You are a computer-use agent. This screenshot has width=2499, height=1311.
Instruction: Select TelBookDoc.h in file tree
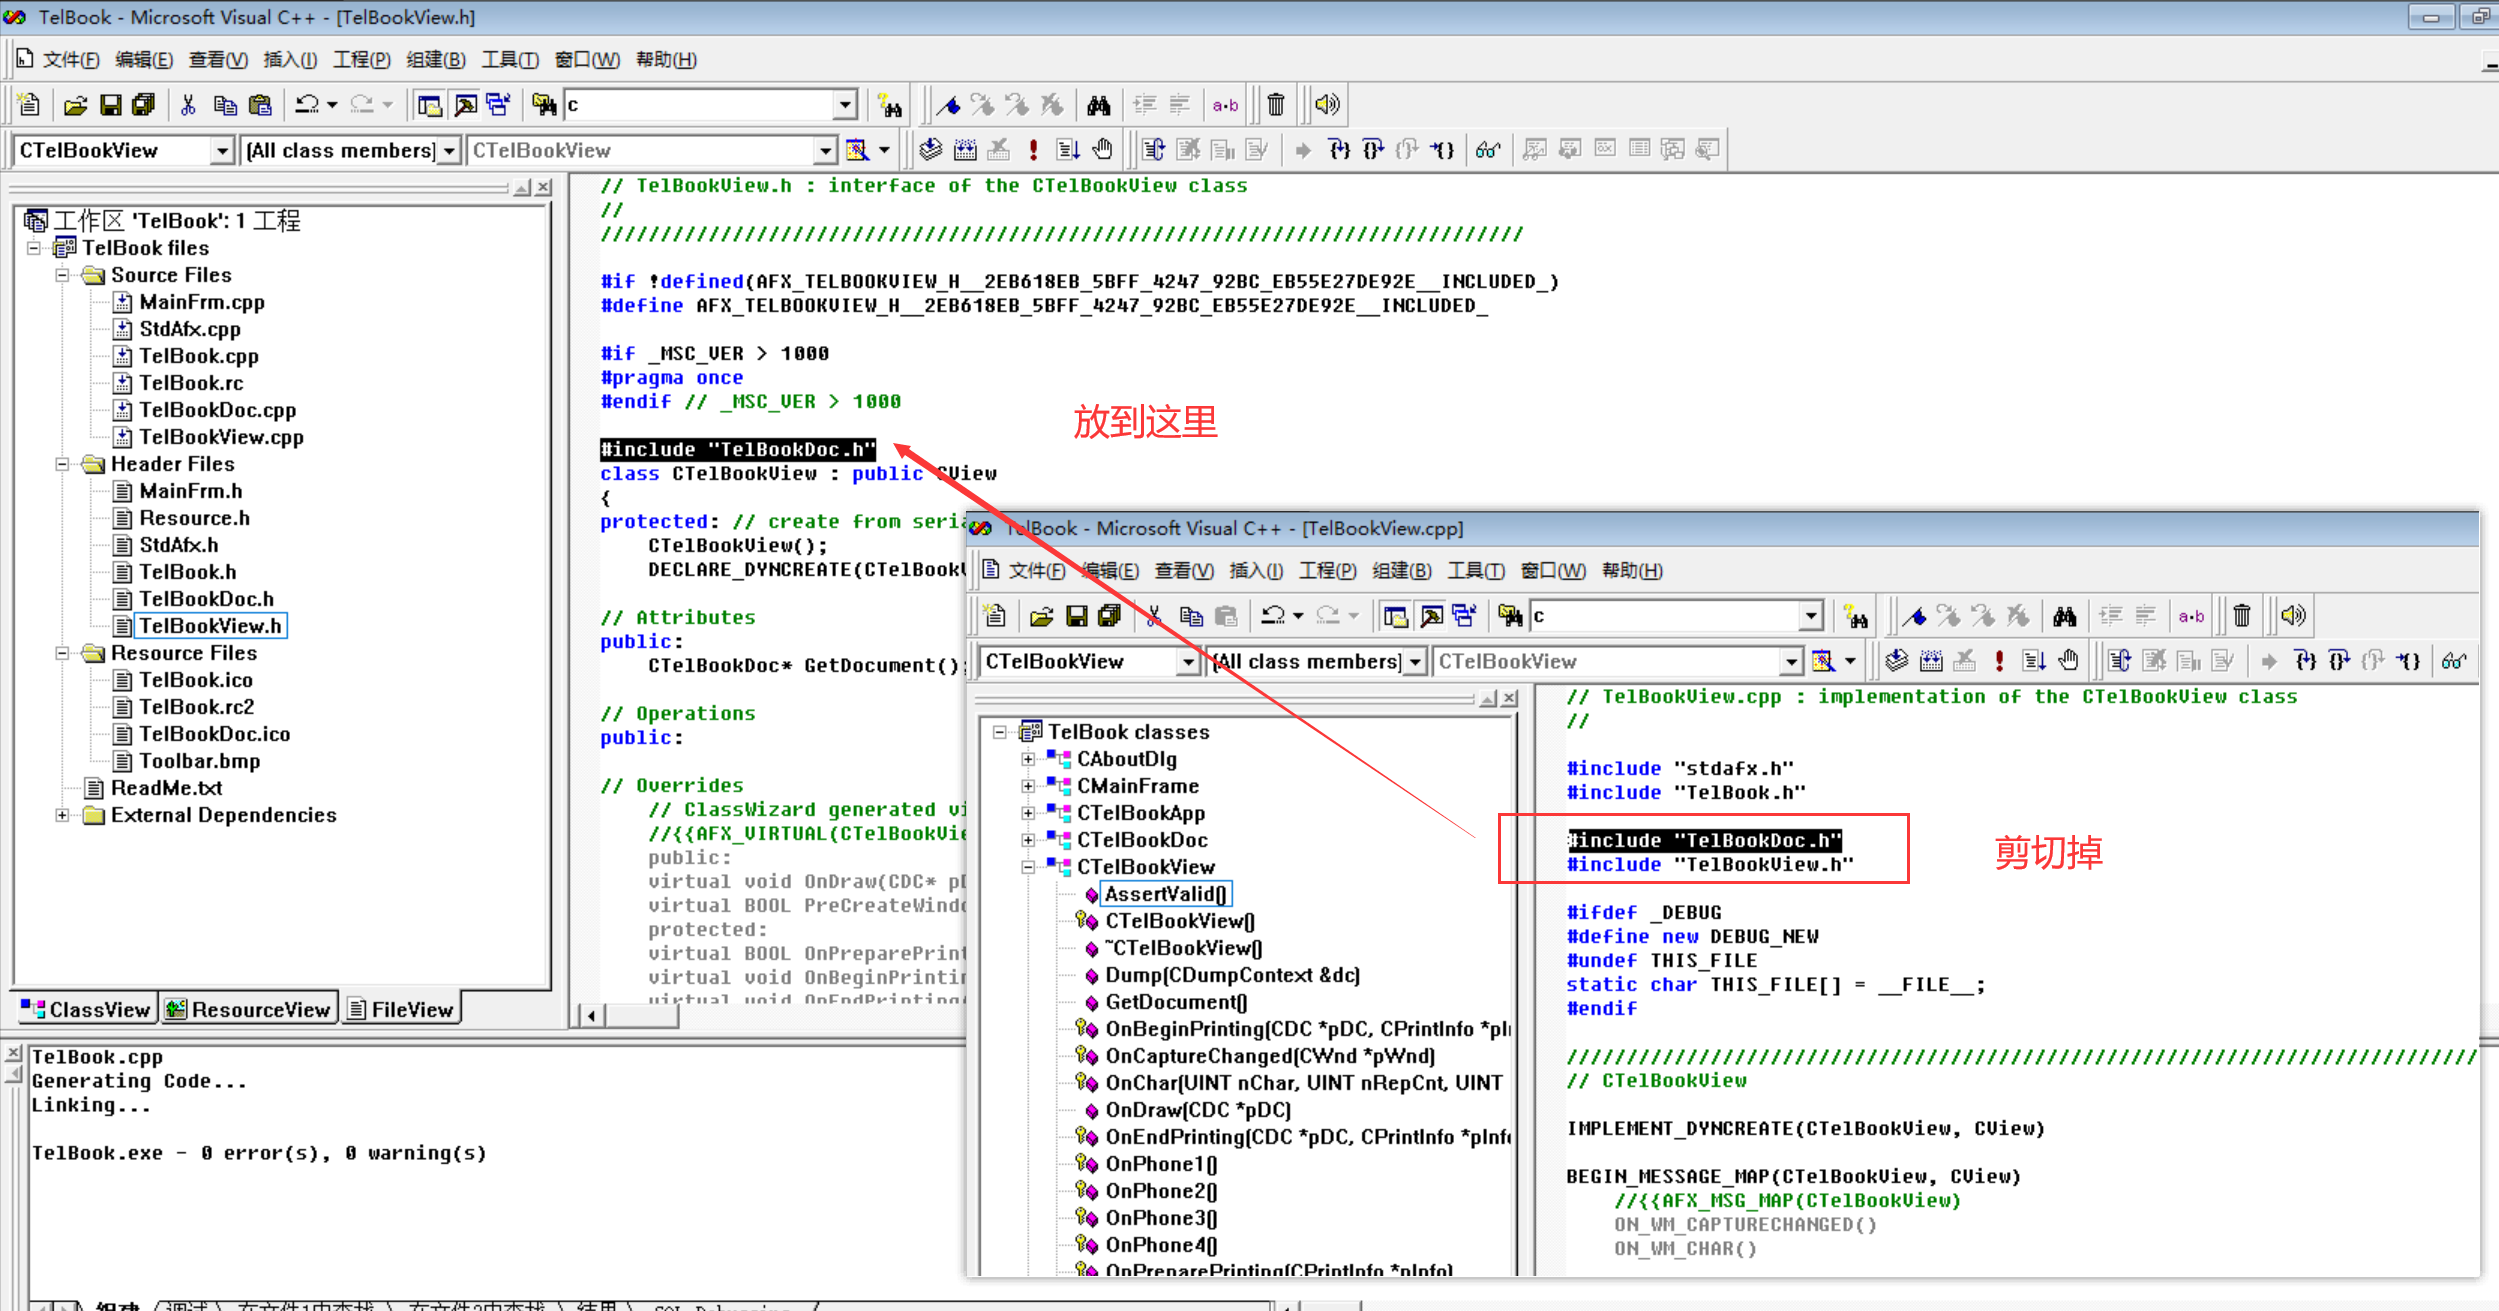(206, 599)
